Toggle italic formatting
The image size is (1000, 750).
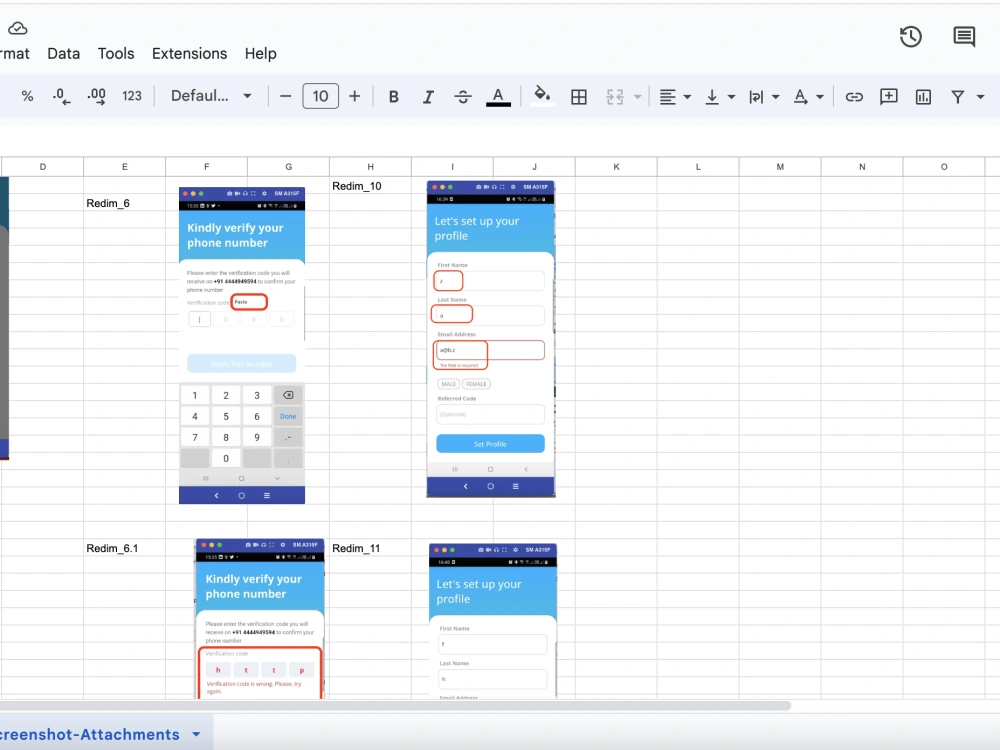click(428, 96)
